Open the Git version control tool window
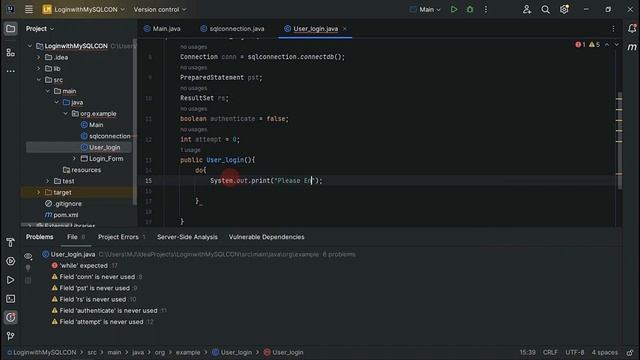This screenshot has height=360, width=640. tap(11, 336)
